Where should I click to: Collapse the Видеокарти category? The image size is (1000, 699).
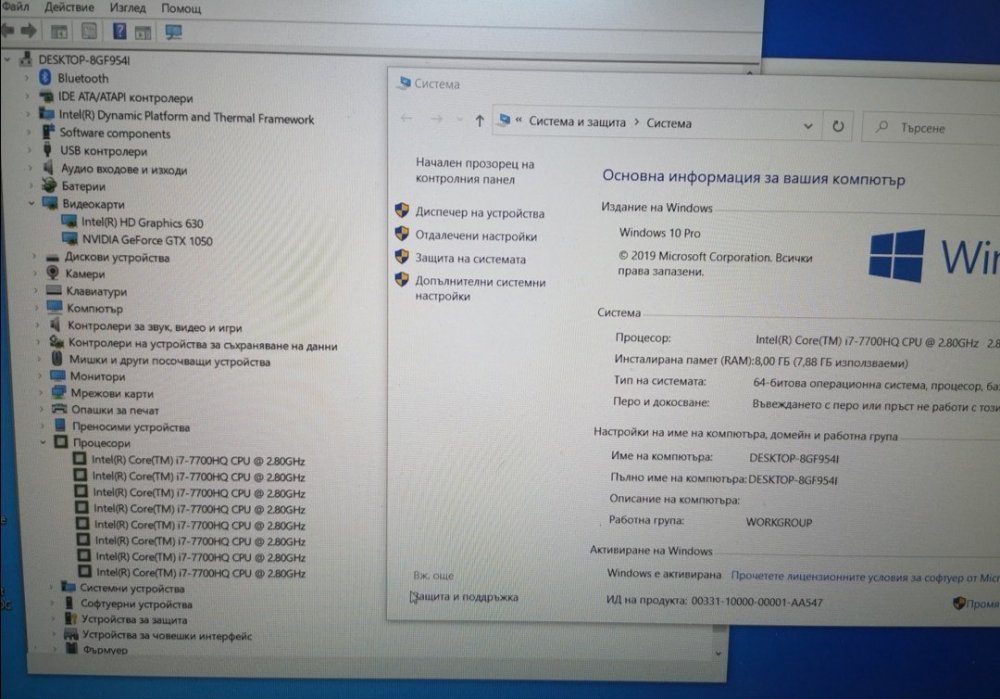(x=32, y=204)
